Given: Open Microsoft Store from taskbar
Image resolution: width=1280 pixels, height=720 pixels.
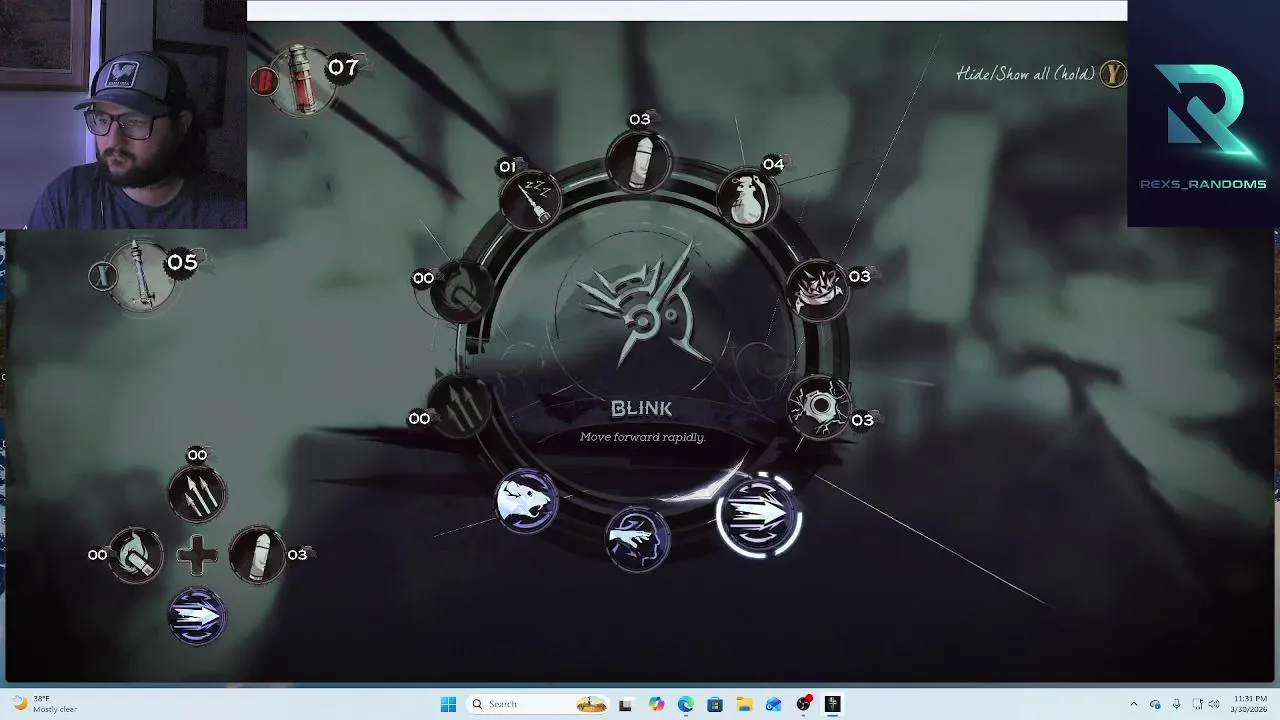Looking at the screenshot, I should click(715, 704).
